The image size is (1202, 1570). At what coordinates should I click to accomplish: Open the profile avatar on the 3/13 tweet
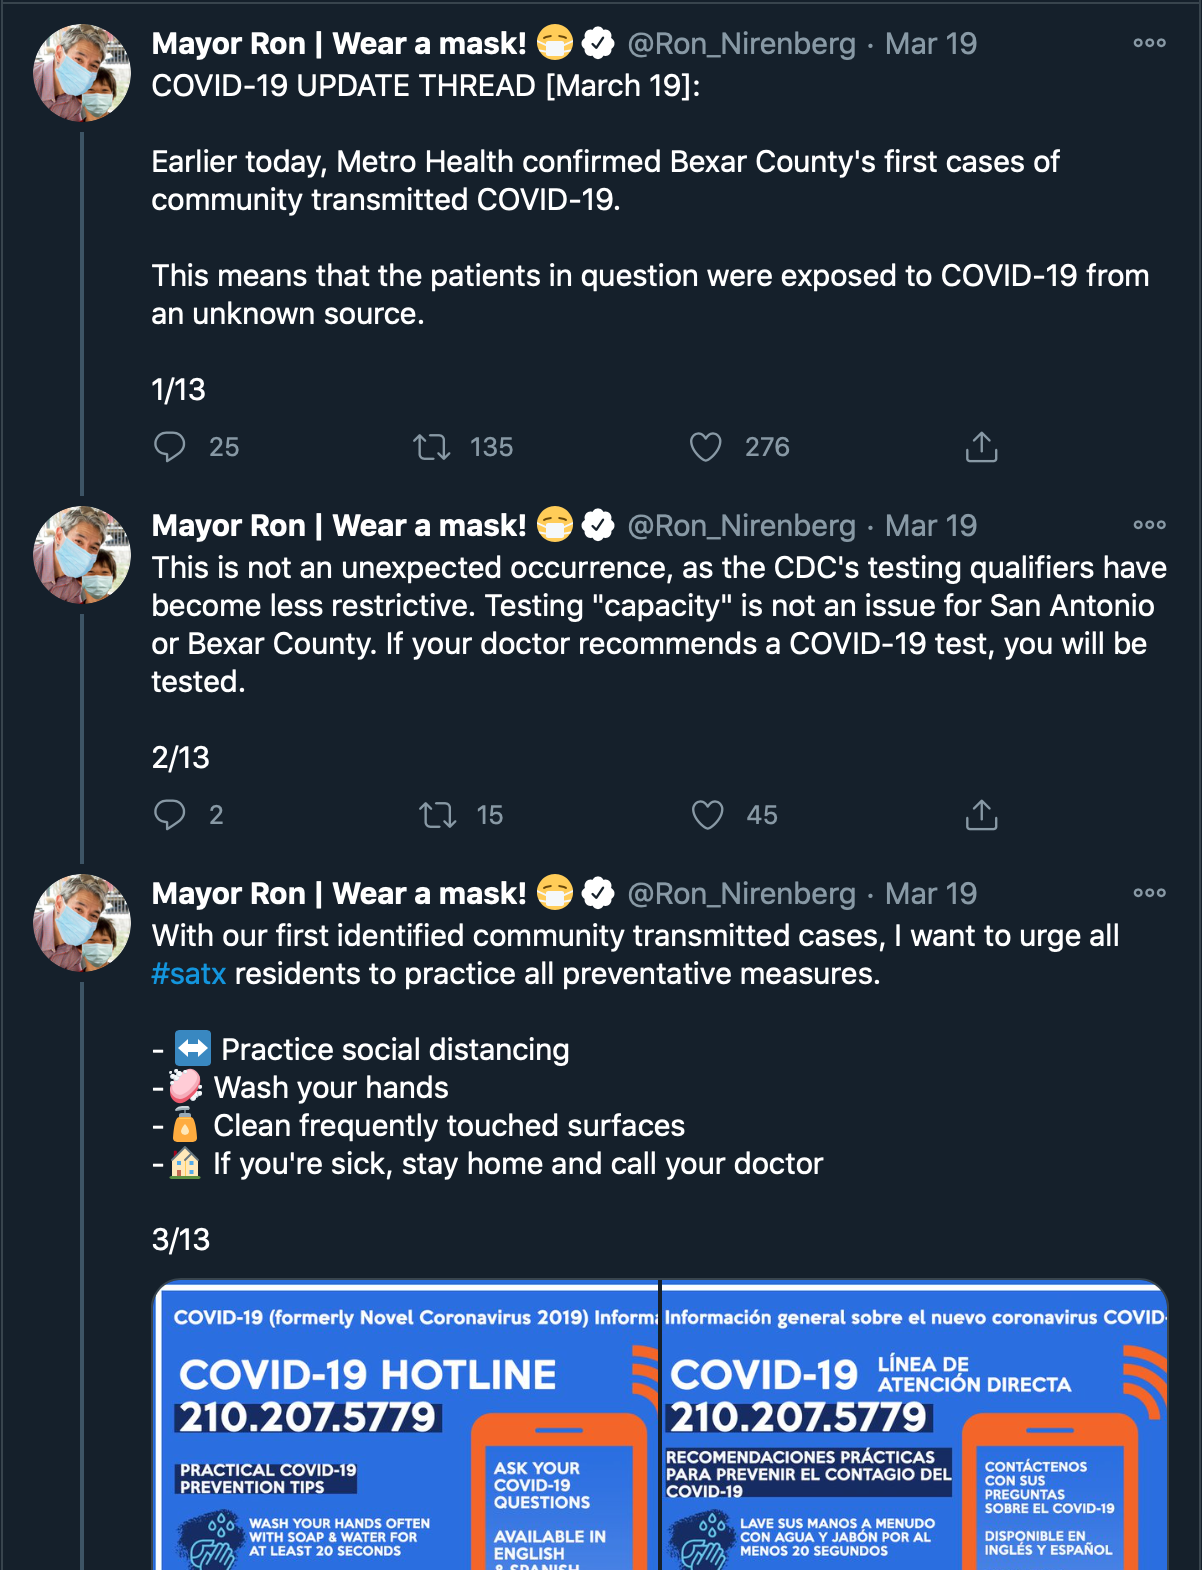pyautogui.click(x=82, y=923)
